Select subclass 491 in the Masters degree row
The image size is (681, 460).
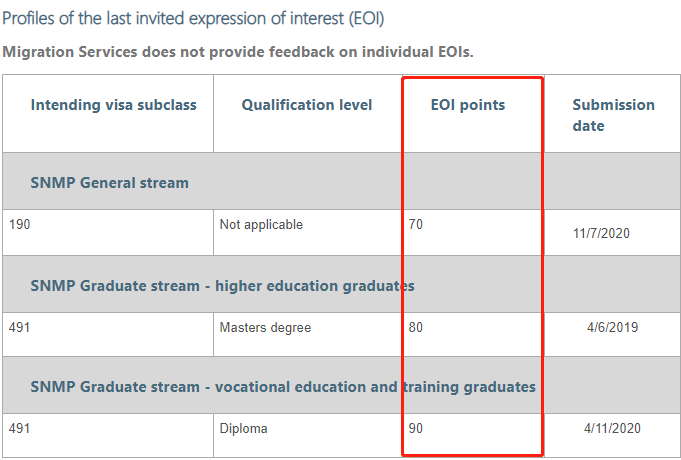[19, 327]
